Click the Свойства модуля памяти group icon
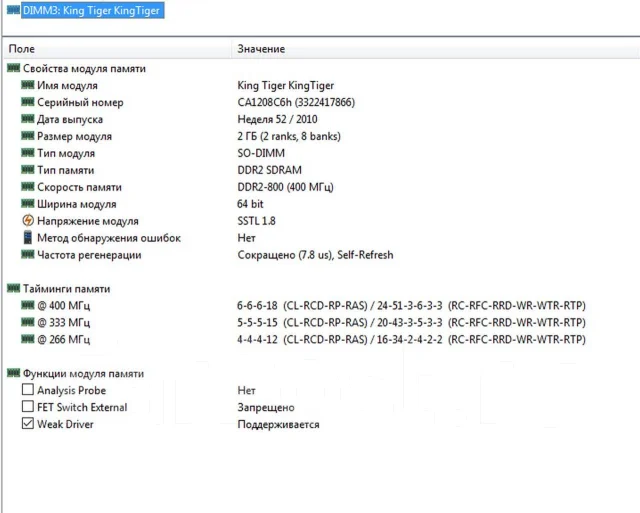 click(13, 68)
